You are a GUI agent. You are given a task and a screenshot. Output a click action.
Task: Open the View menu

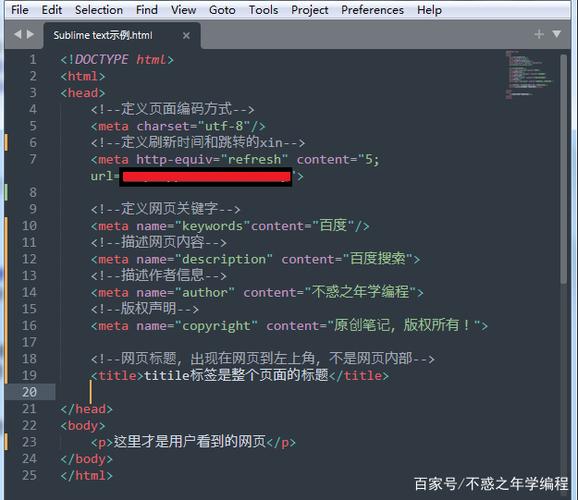tap(183, 10)
